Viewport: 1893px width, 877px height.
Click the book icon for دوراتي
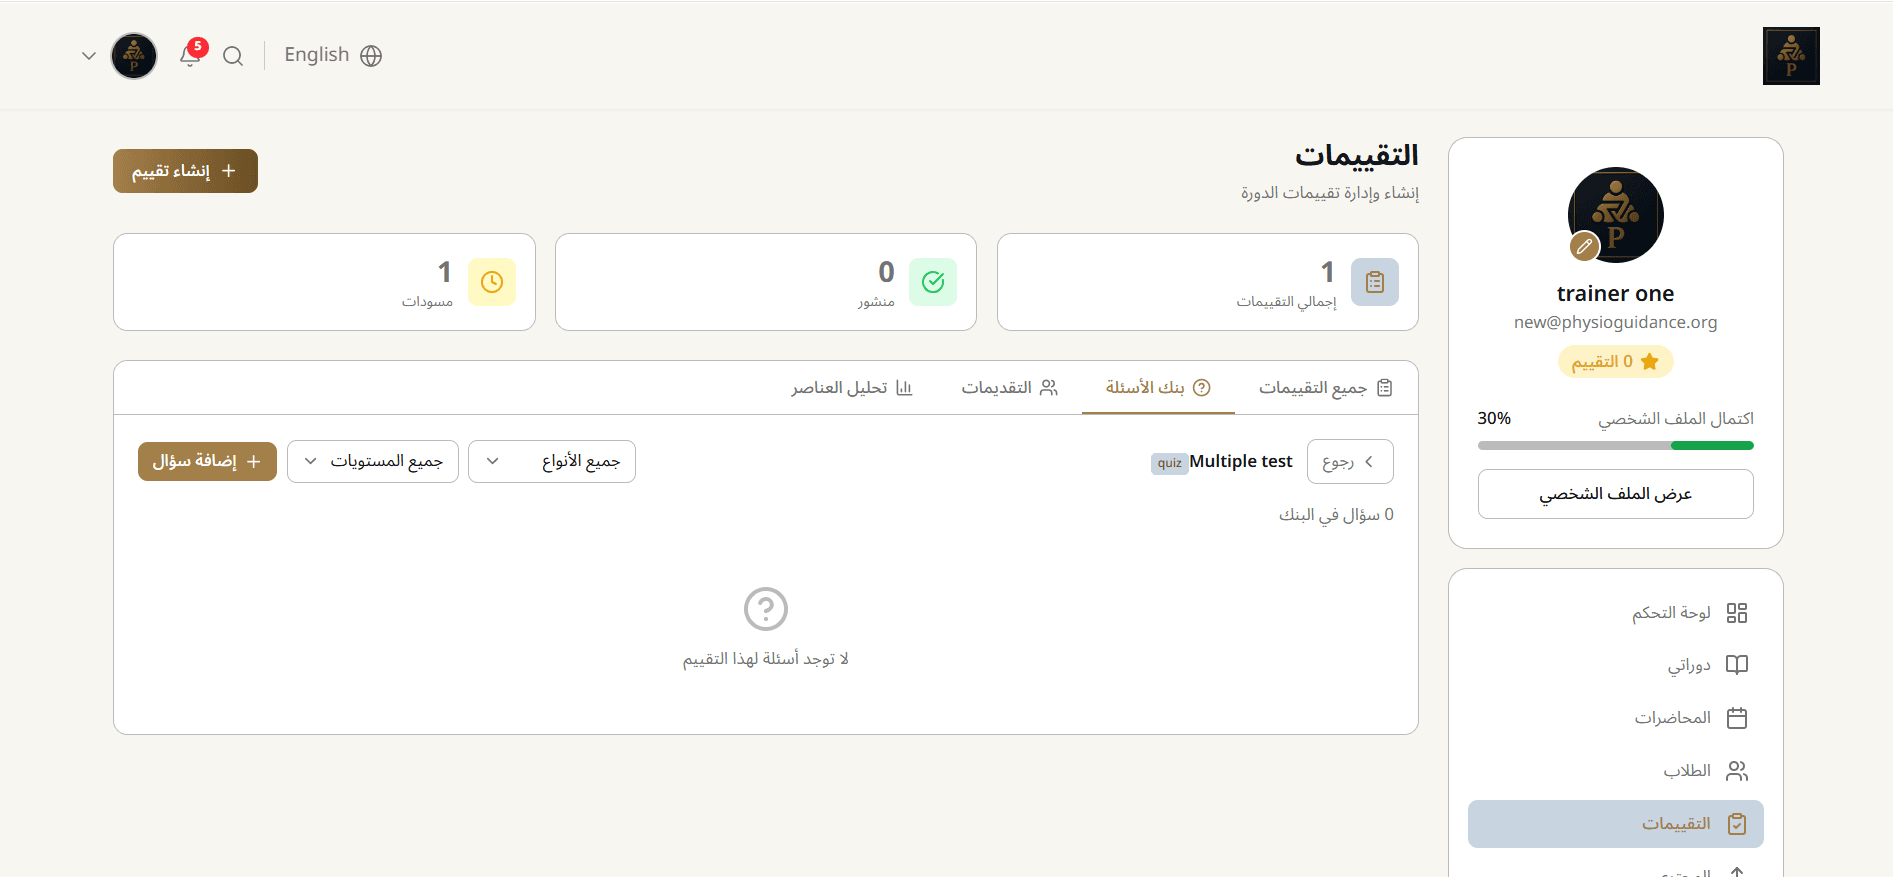(x=1737, y=665)
